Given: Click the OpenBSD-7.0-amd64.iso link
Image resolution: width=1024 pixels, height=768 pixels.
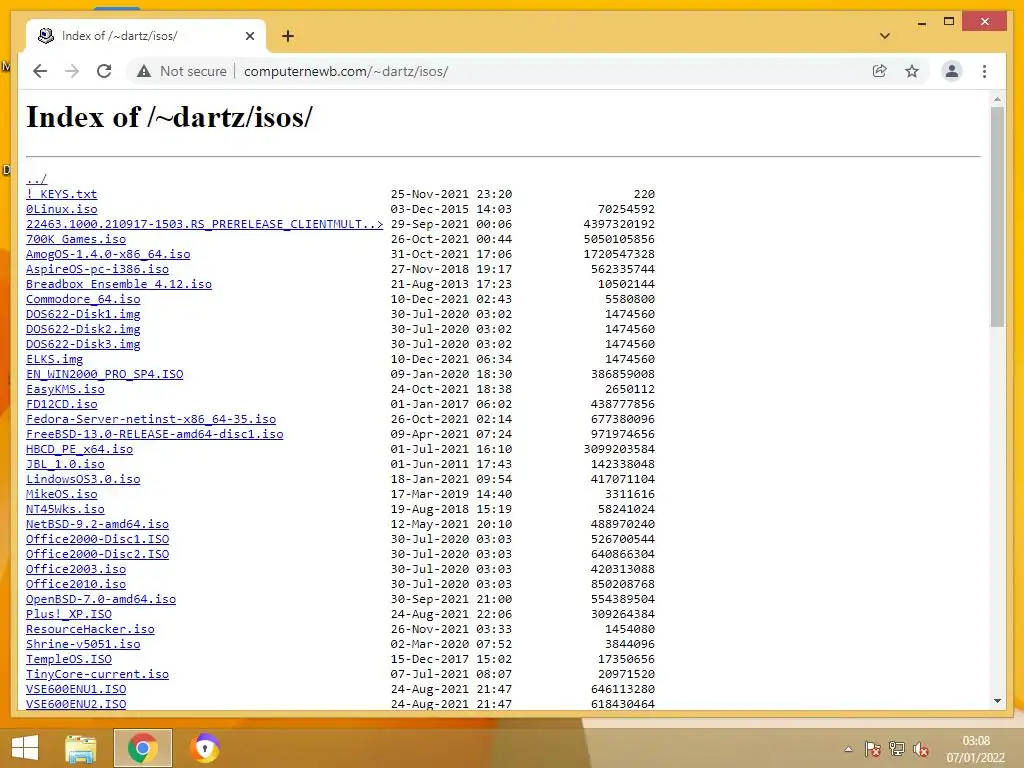Looking at the screenshot, I should 101,600.
